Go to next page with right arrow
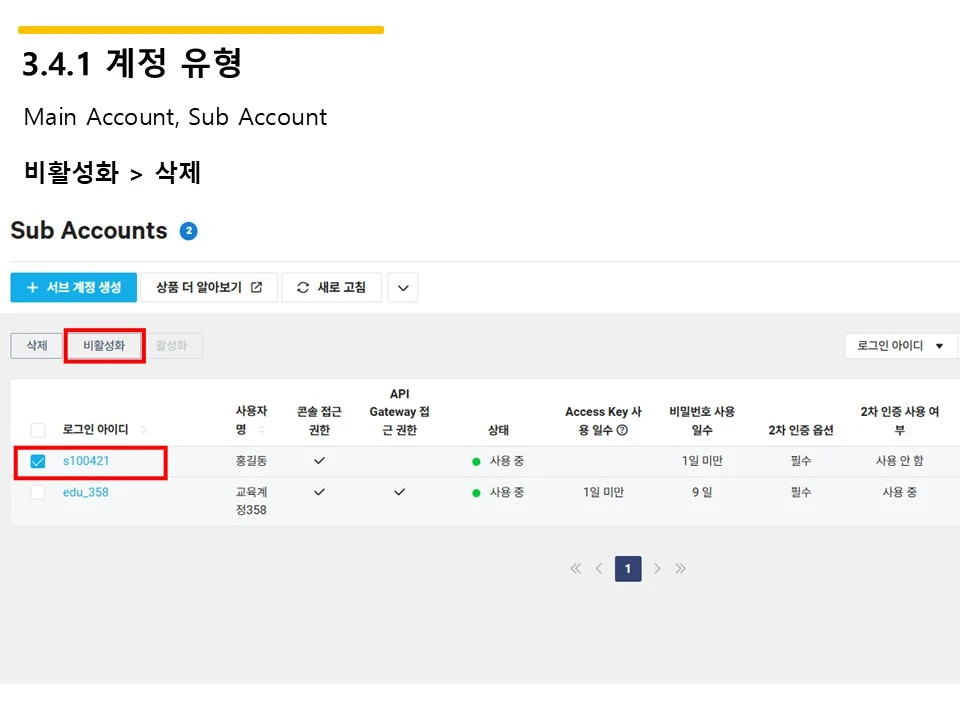The image size is (960, 720). pyautogui.click(x=657, y=568)
